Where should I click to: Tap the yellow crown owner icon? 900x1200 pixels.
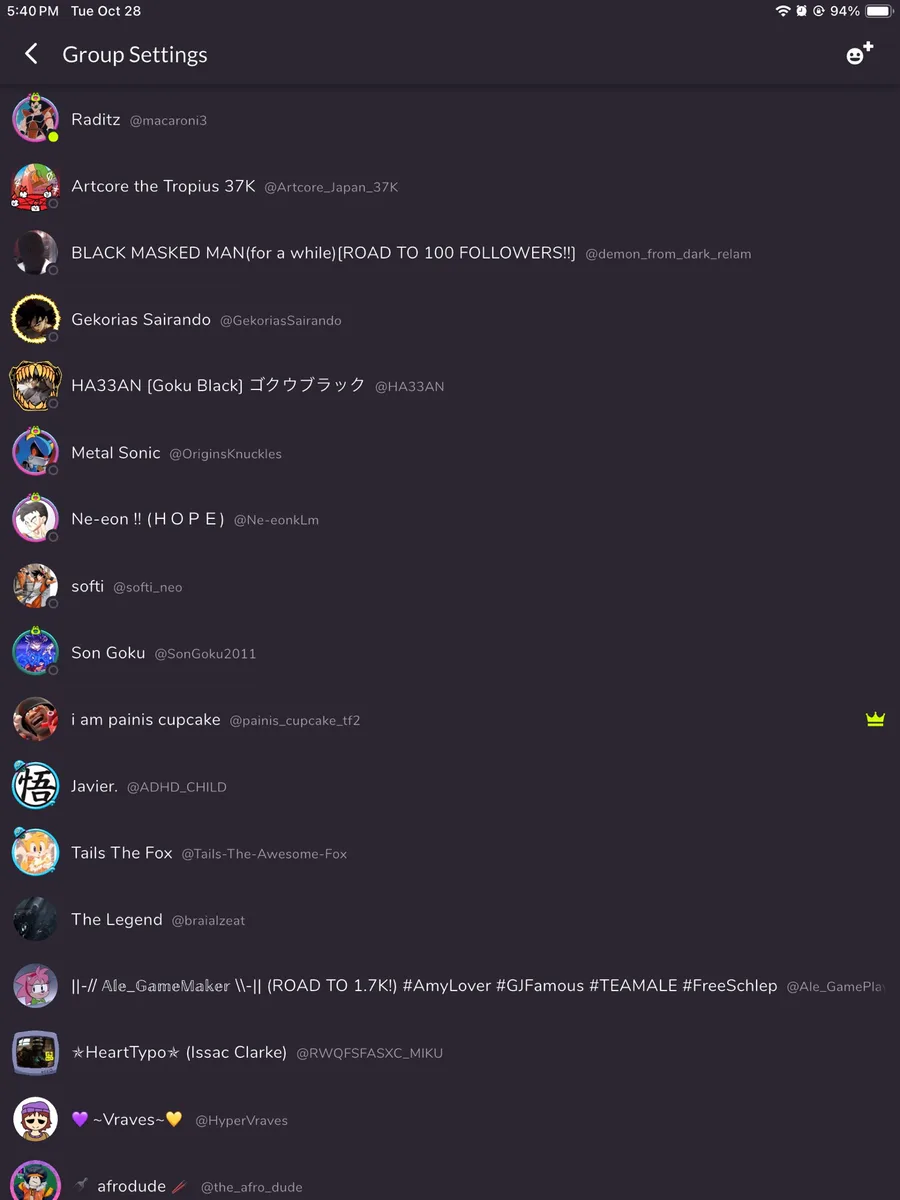[x=875, y=719]
